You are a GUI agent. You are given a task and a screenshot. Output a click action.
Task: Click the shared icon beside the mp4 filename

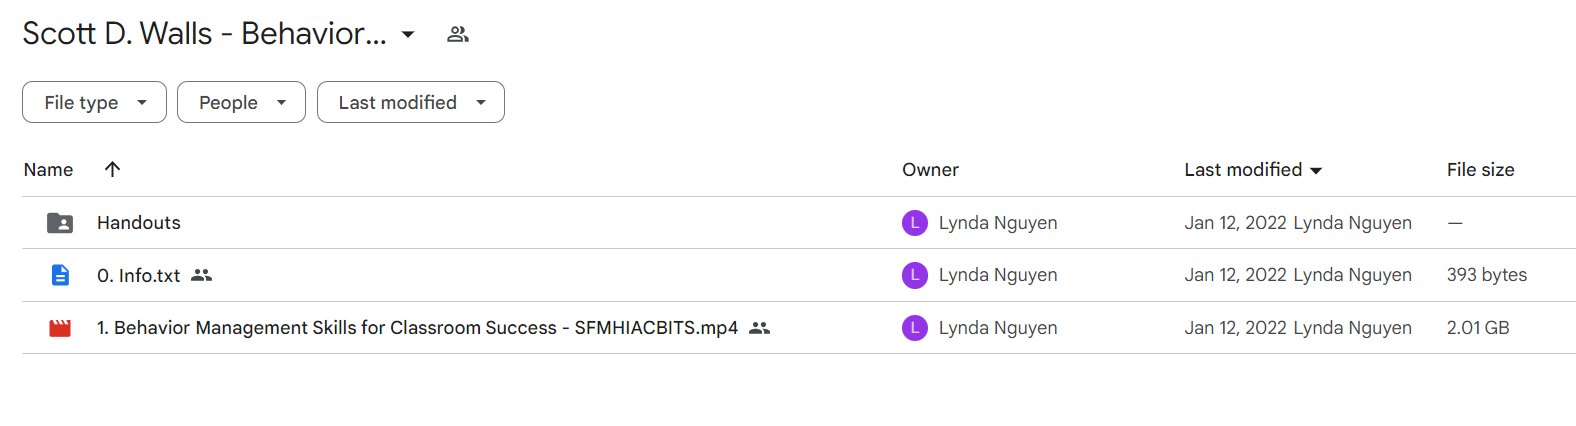tap(760, 328)
